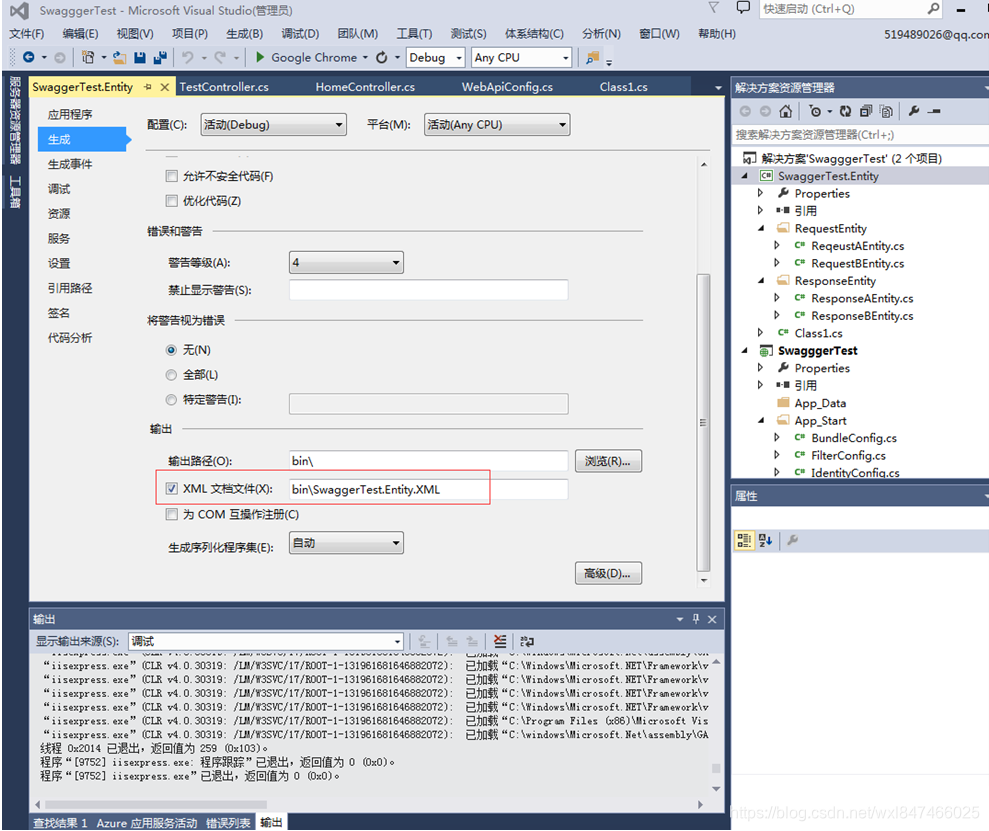This screenshot has width=989, height=831.
Task: Open the Configuration dropdown (活动 Debug)
Action: (274, 125)
